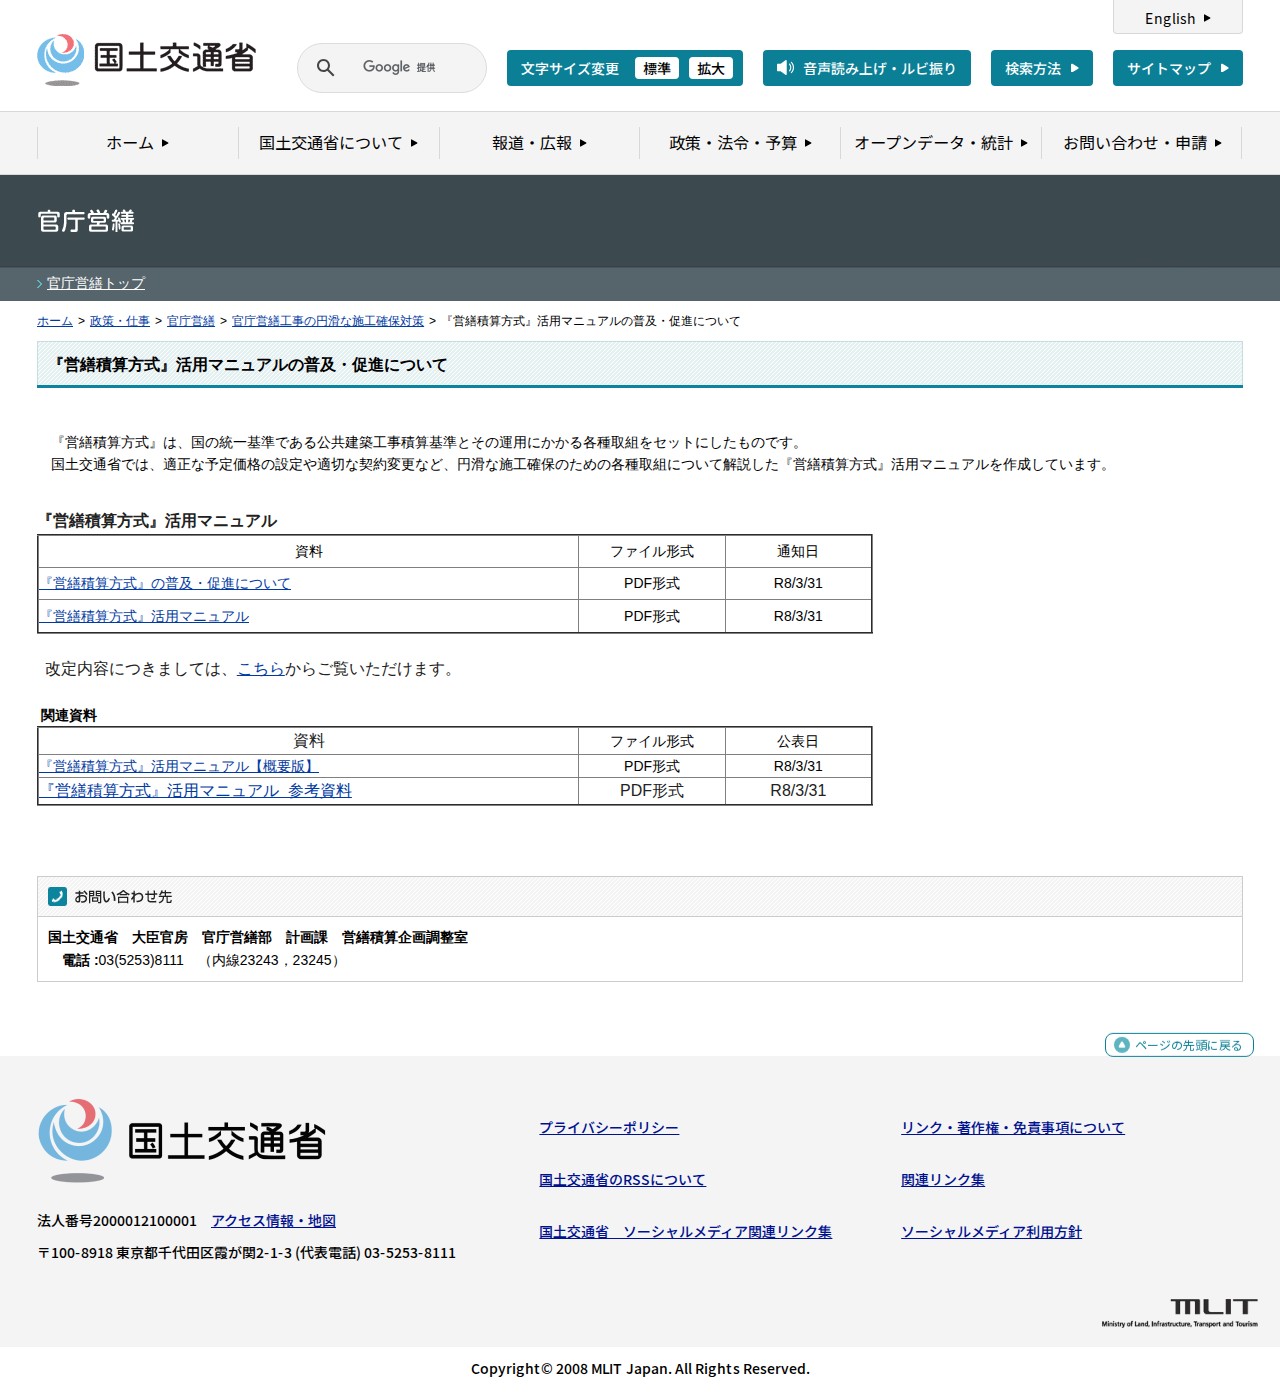Open the 検索方法 button

pyautogui.click(x=1042, y=68)
